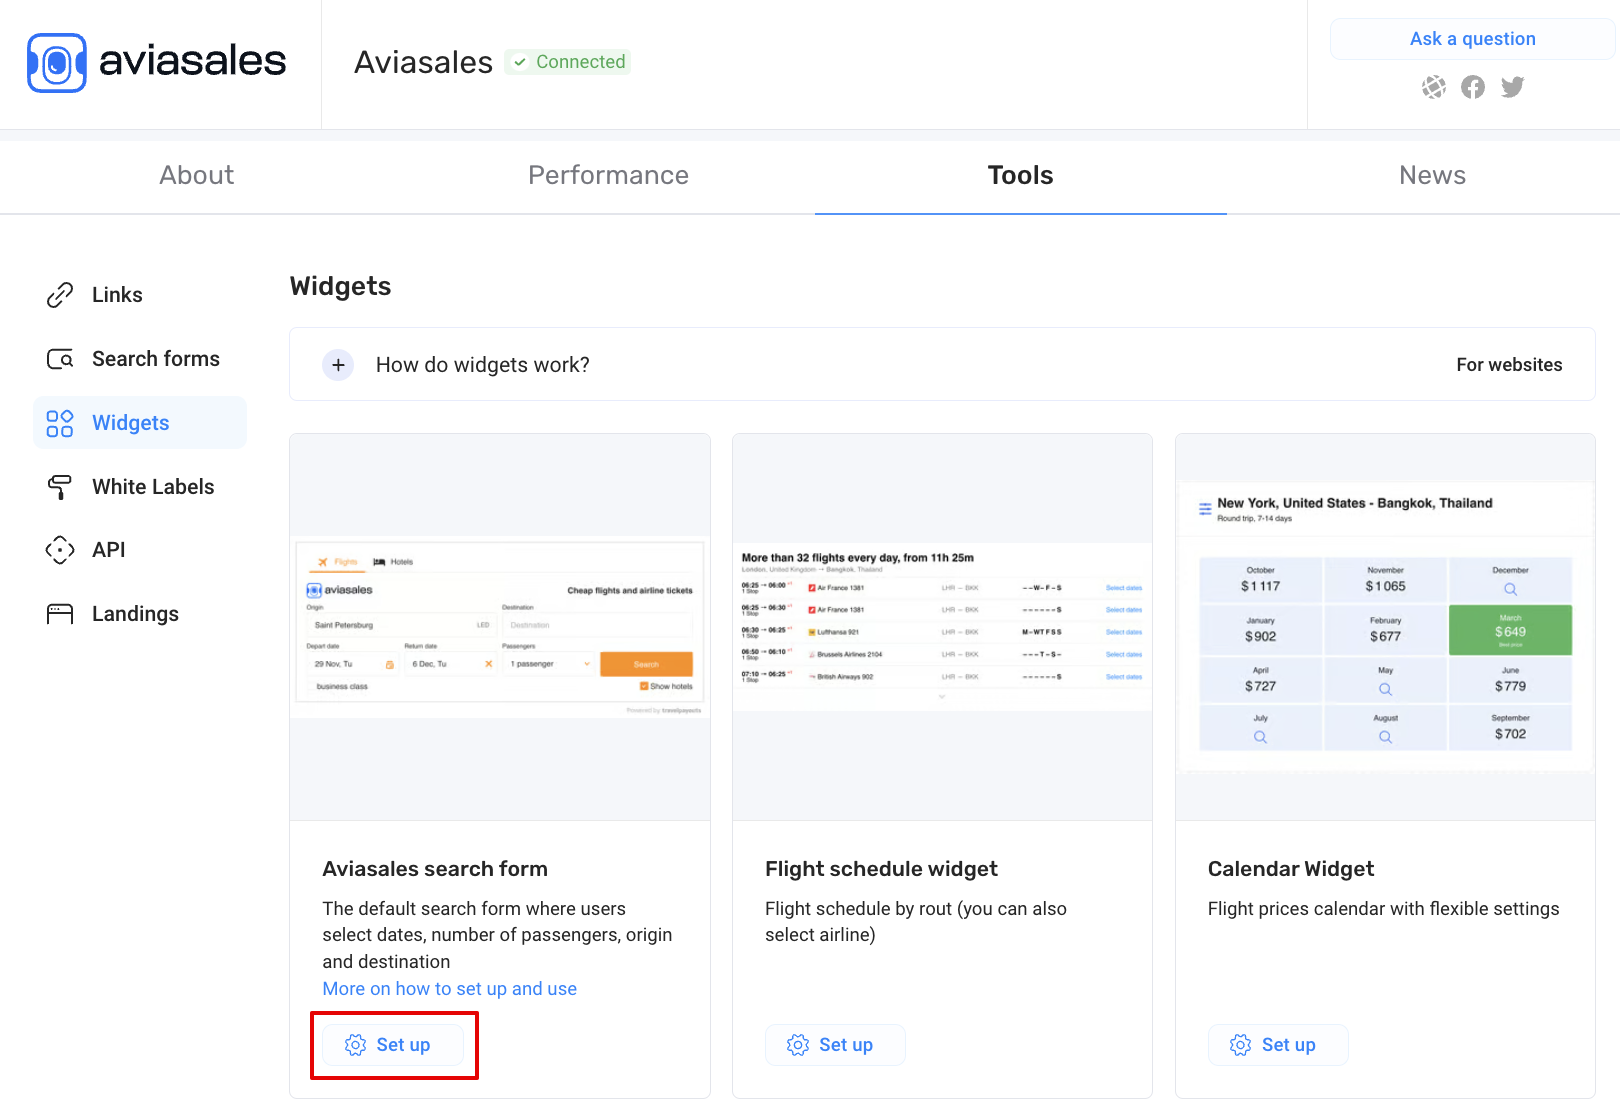
Task: Select Links label in the sidebar
Action: [117, 295]
